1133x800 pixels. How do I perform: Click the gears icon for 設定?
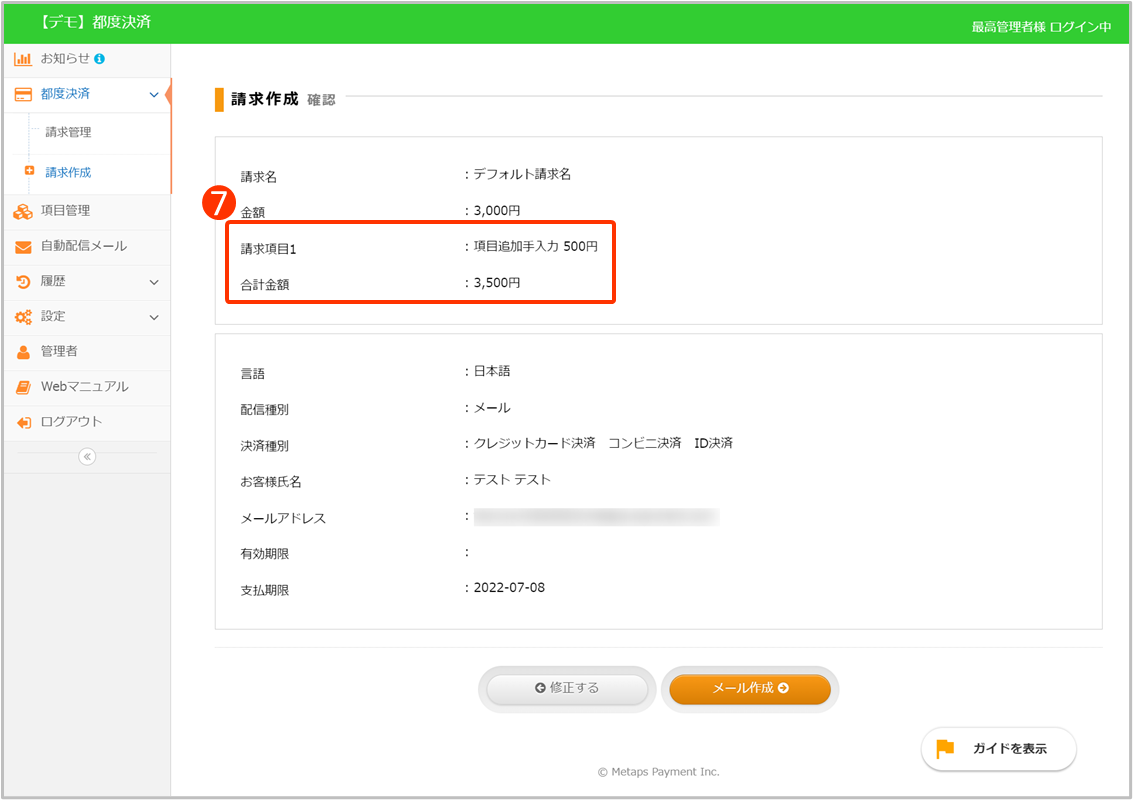tap(23, 317)
